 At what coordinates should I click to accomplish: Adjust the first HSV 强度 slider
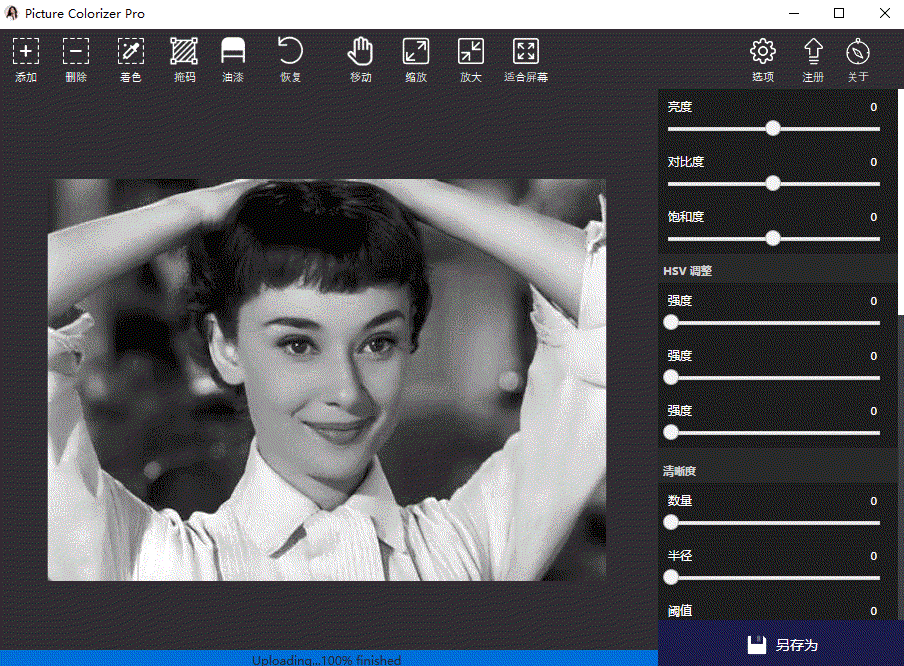[670, 322]
